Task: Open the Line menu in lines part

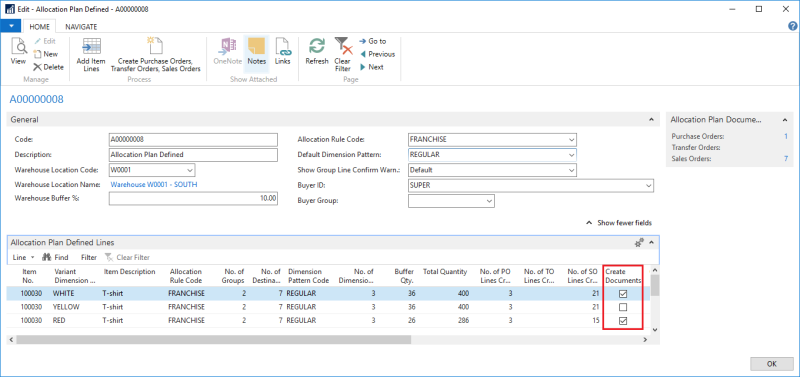Action: click(23, 257)
